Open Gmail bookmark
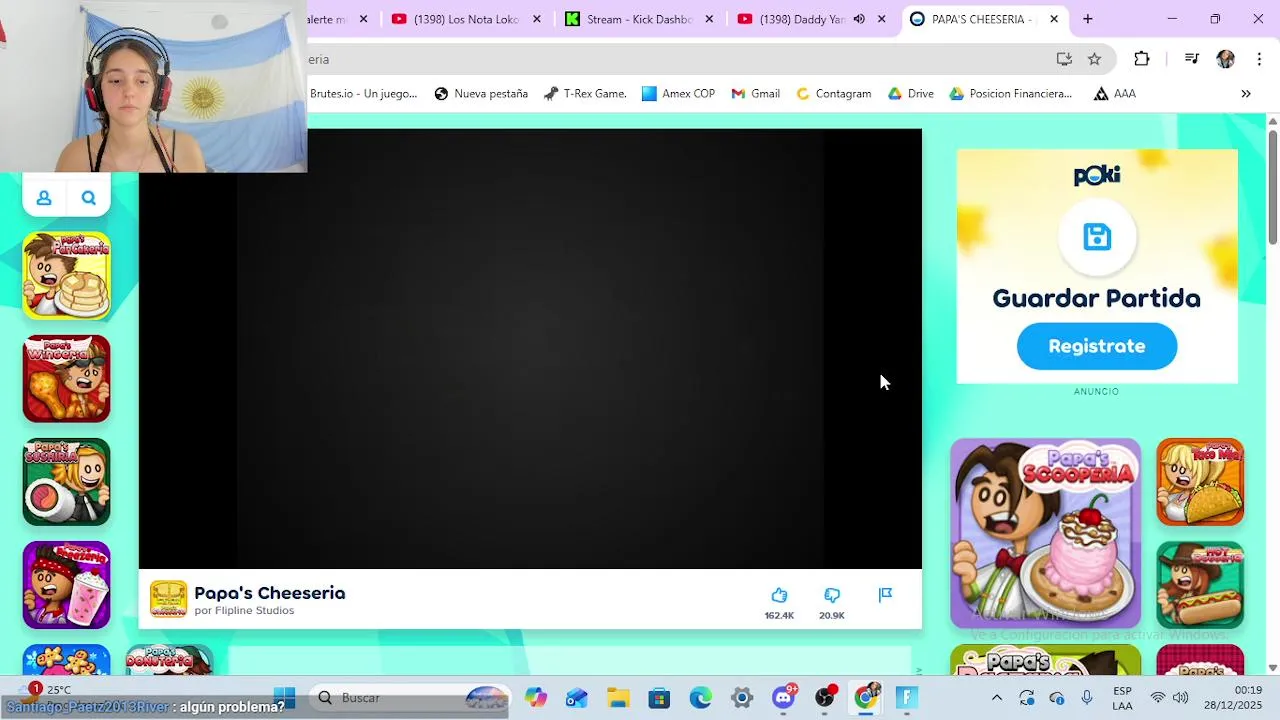The width and height of the screenshot is (1280, 720). point(755,94)
